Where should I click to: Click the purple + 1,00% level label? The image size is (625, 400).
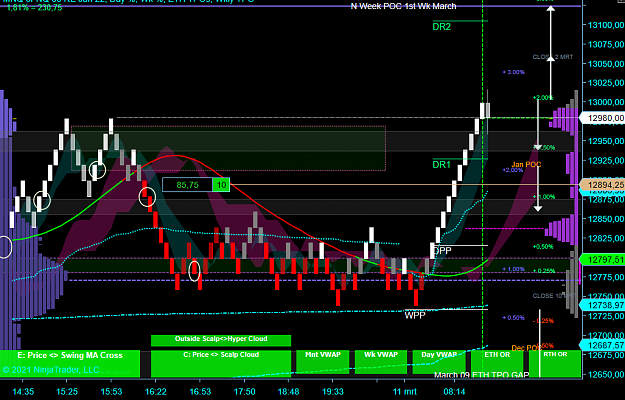pos(514,269)
